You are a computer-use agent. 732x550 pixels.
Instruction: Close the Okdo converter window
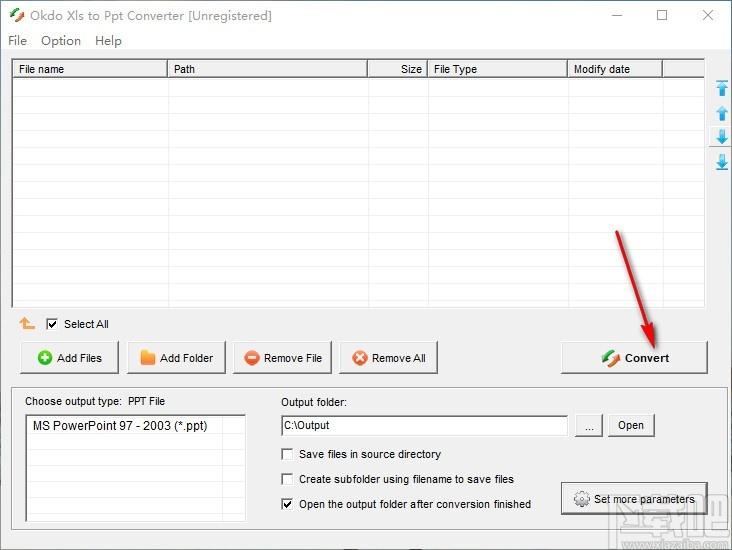[x=708, y=15]
